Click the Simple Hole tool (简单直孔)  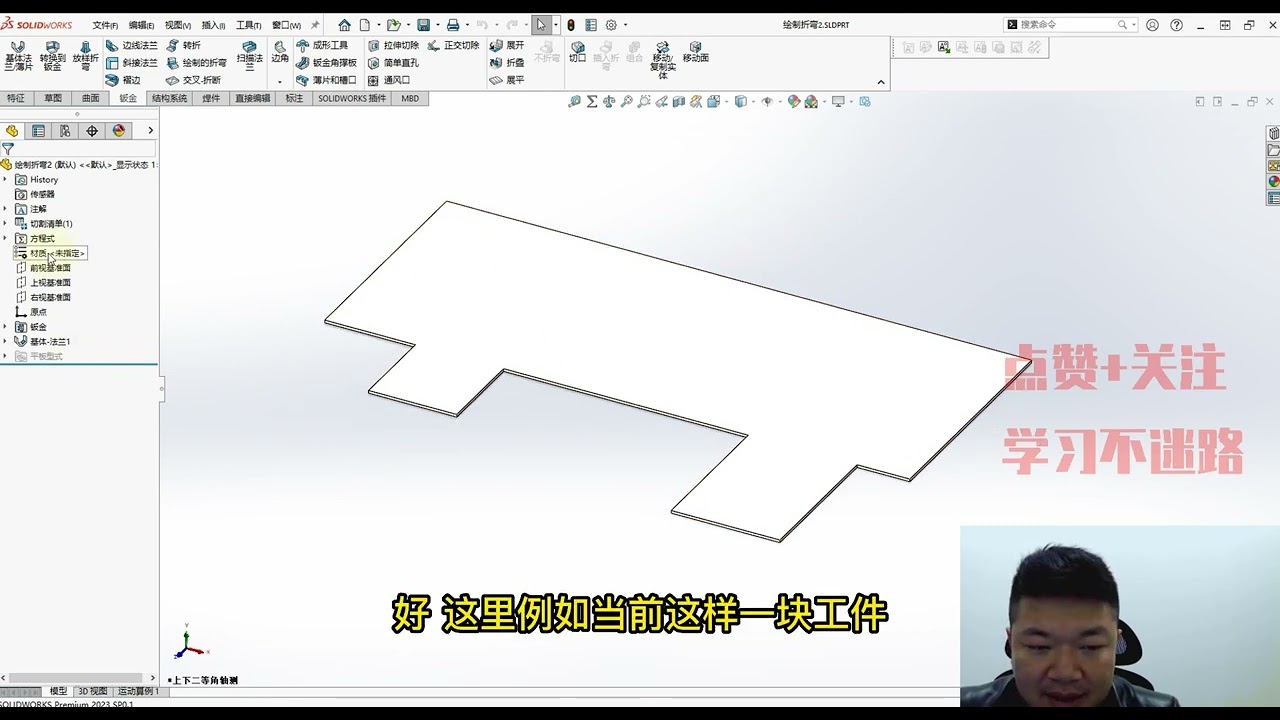[393, 63]
